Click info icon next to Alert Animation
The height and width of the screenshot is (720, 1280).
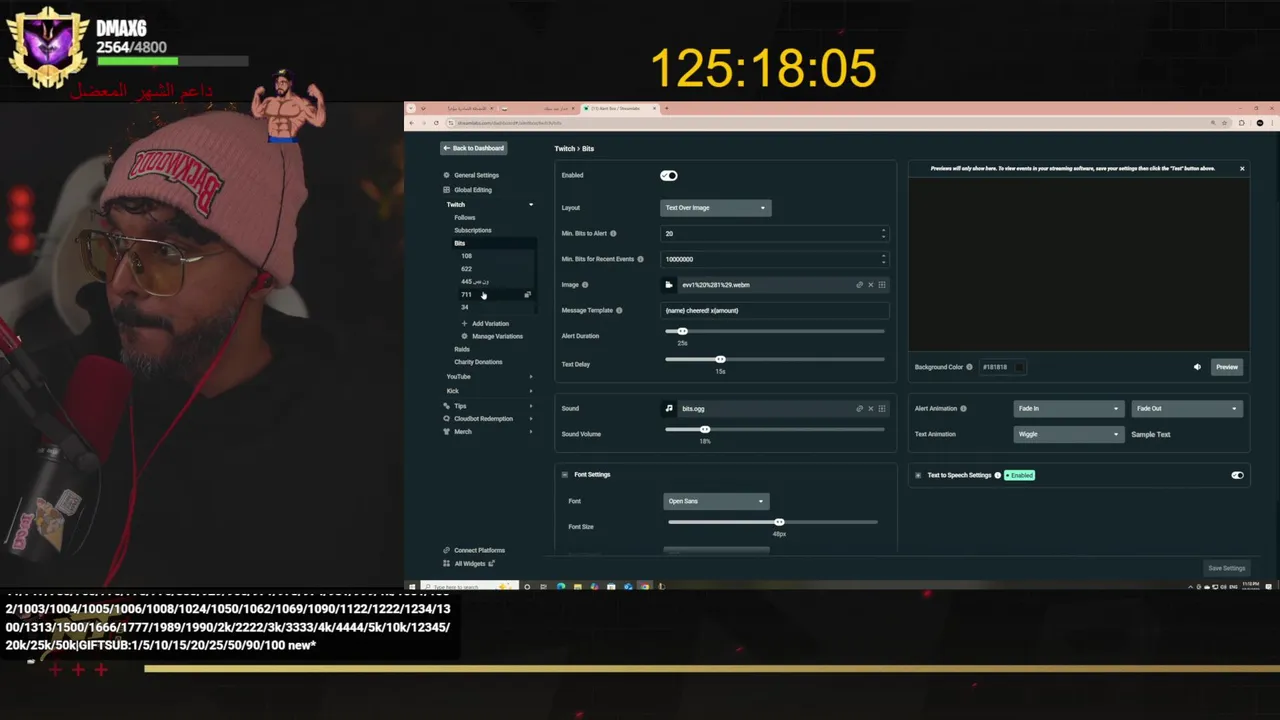point(963,408)
